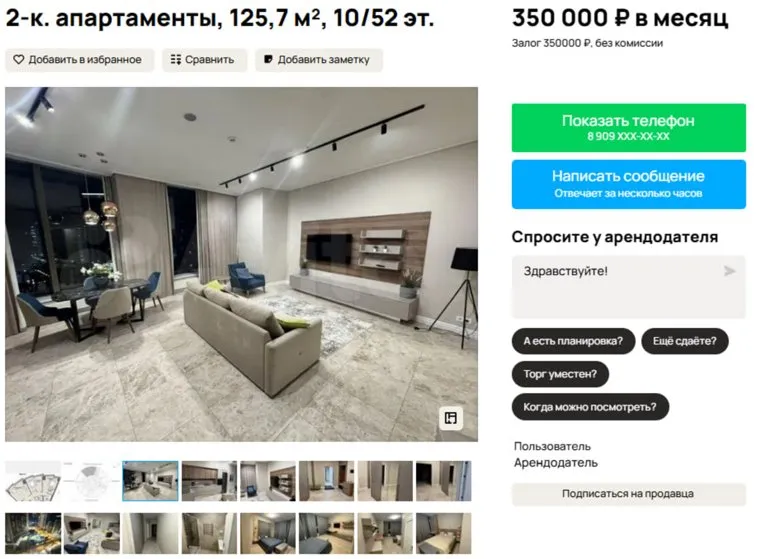Click the compare list icon next to Сравнить
Image resolution: width=760 pixels, height=559 pixels.
[175, 60]
